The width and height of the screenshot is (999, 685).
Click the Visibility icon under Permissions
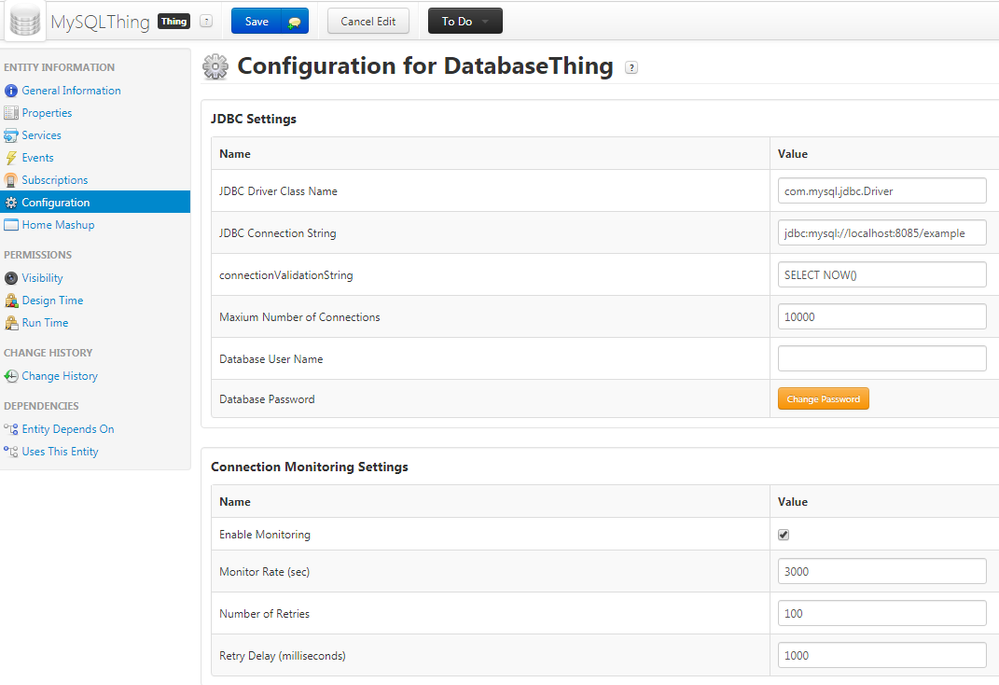point(11,278)
